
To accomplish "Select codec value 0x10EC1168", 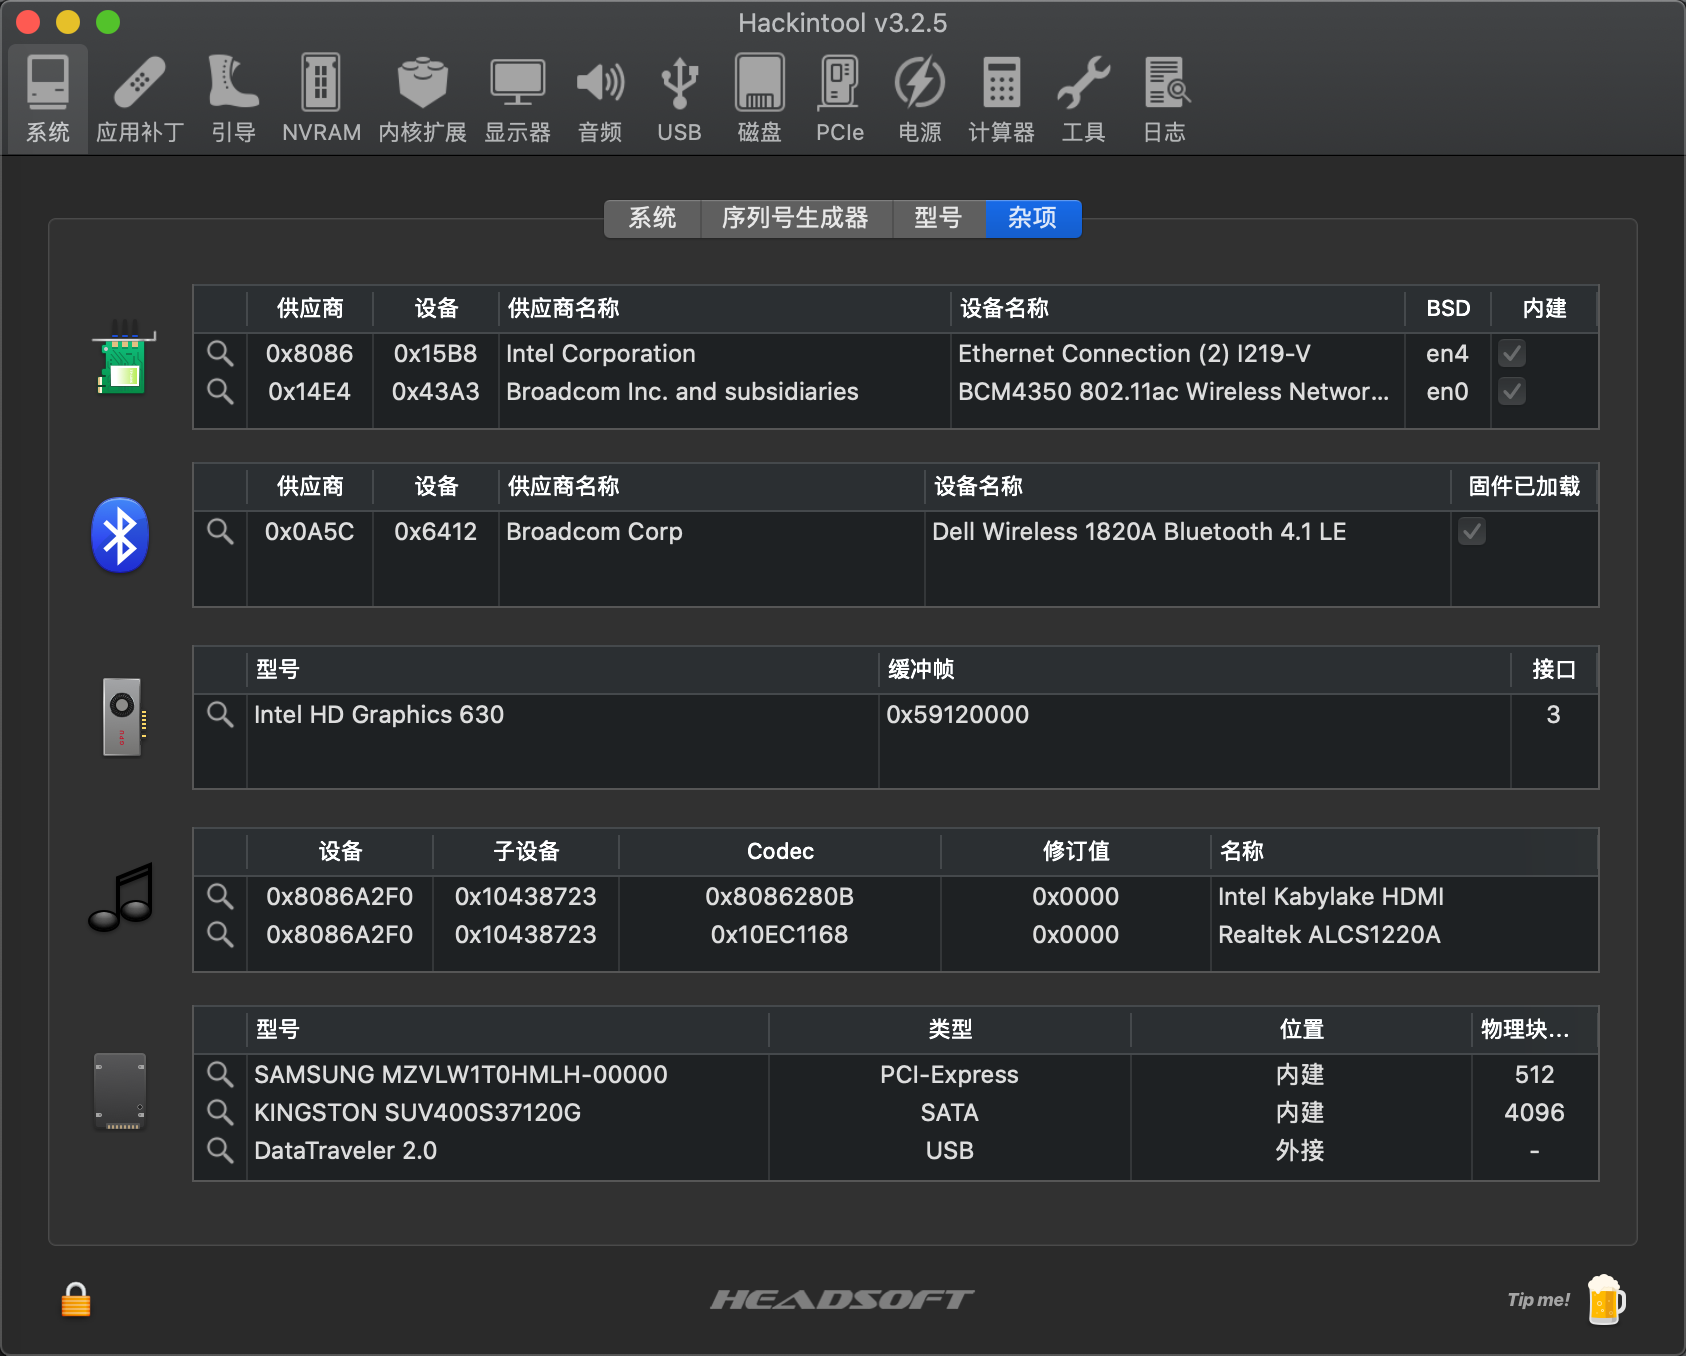I will [780, 934].
